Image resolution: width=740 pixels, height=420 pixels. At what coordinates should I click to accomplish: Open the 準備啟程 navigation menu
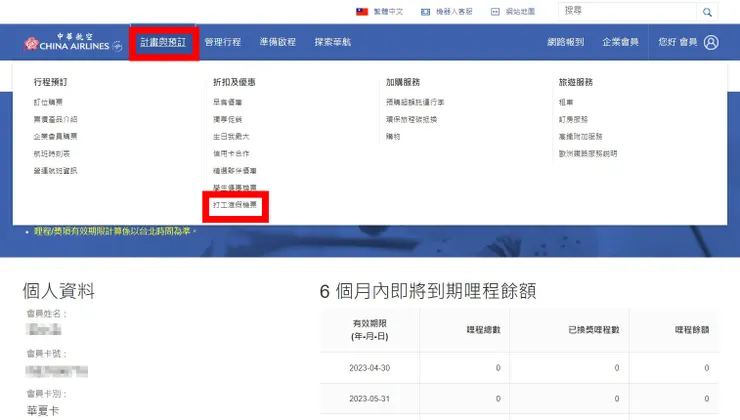pos(278,42)
